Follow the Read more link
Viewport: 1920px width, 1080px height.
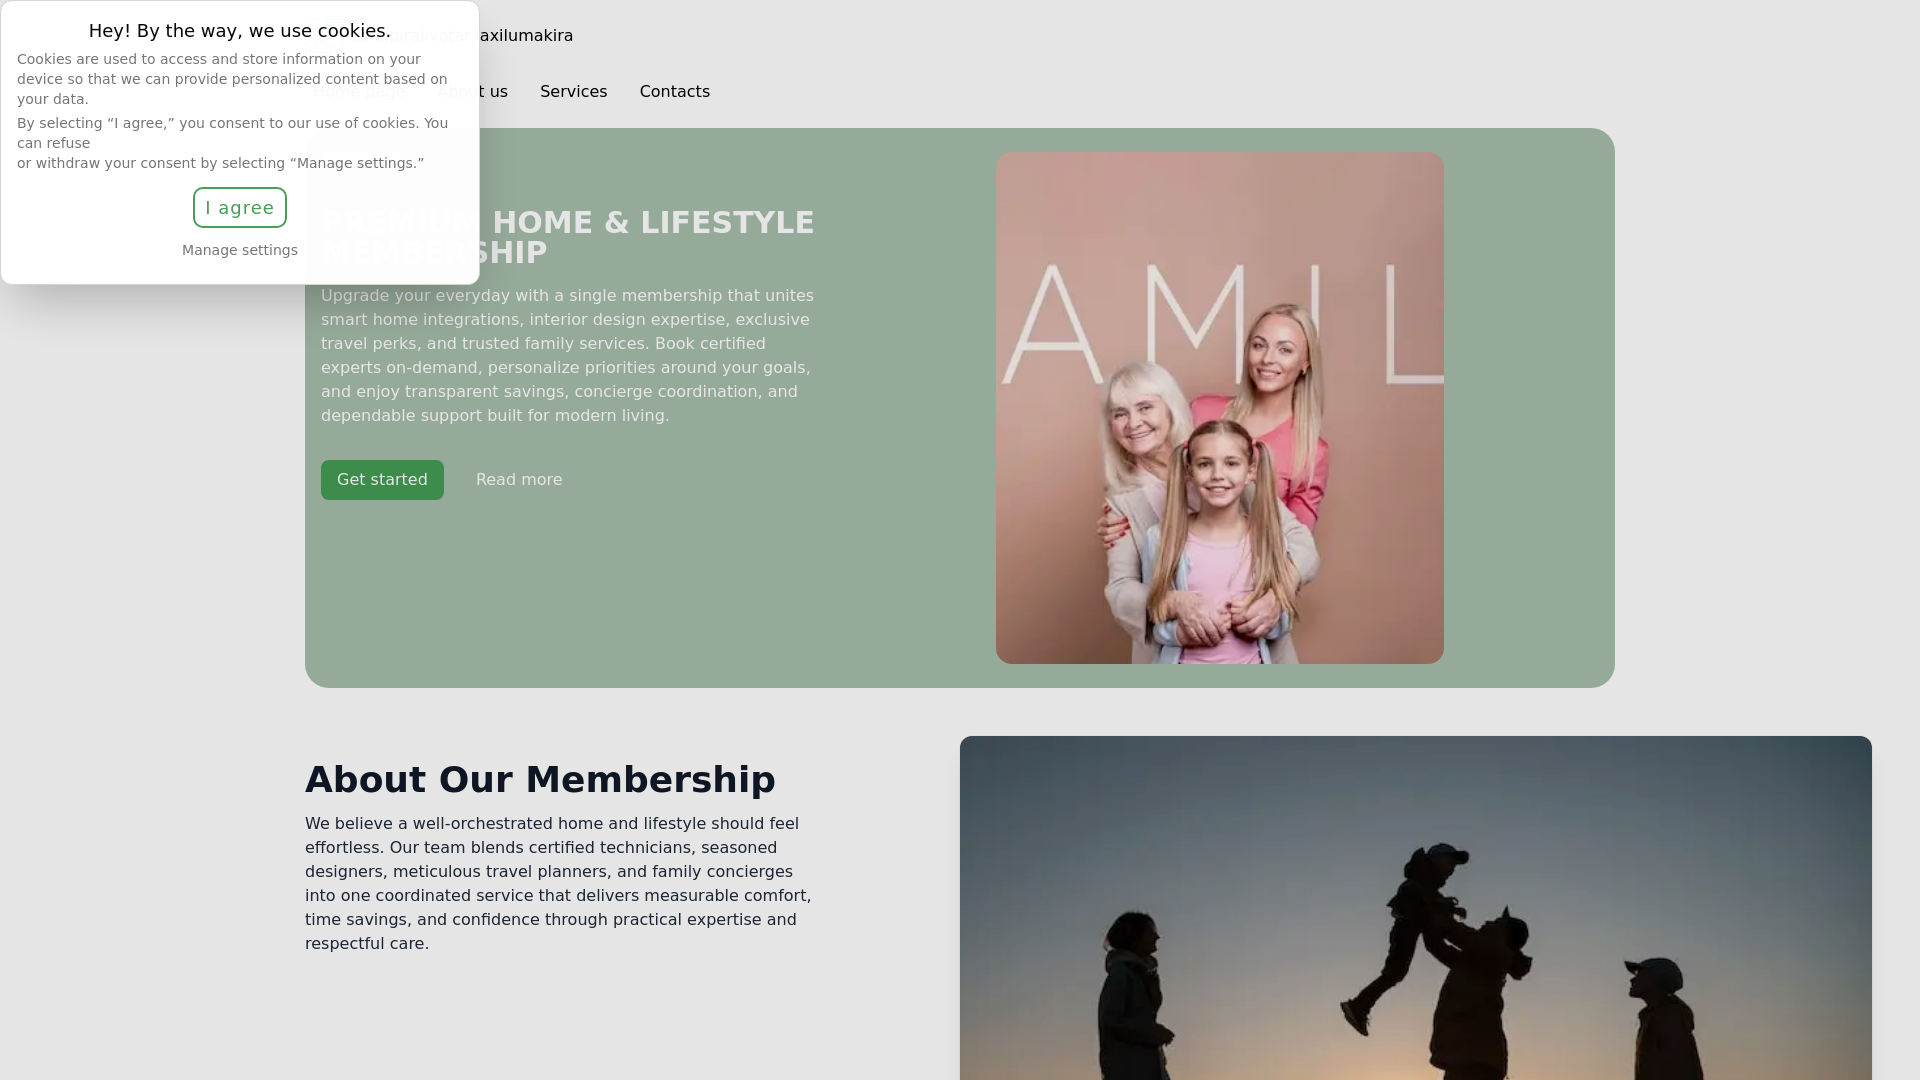[x=519, y=480]
